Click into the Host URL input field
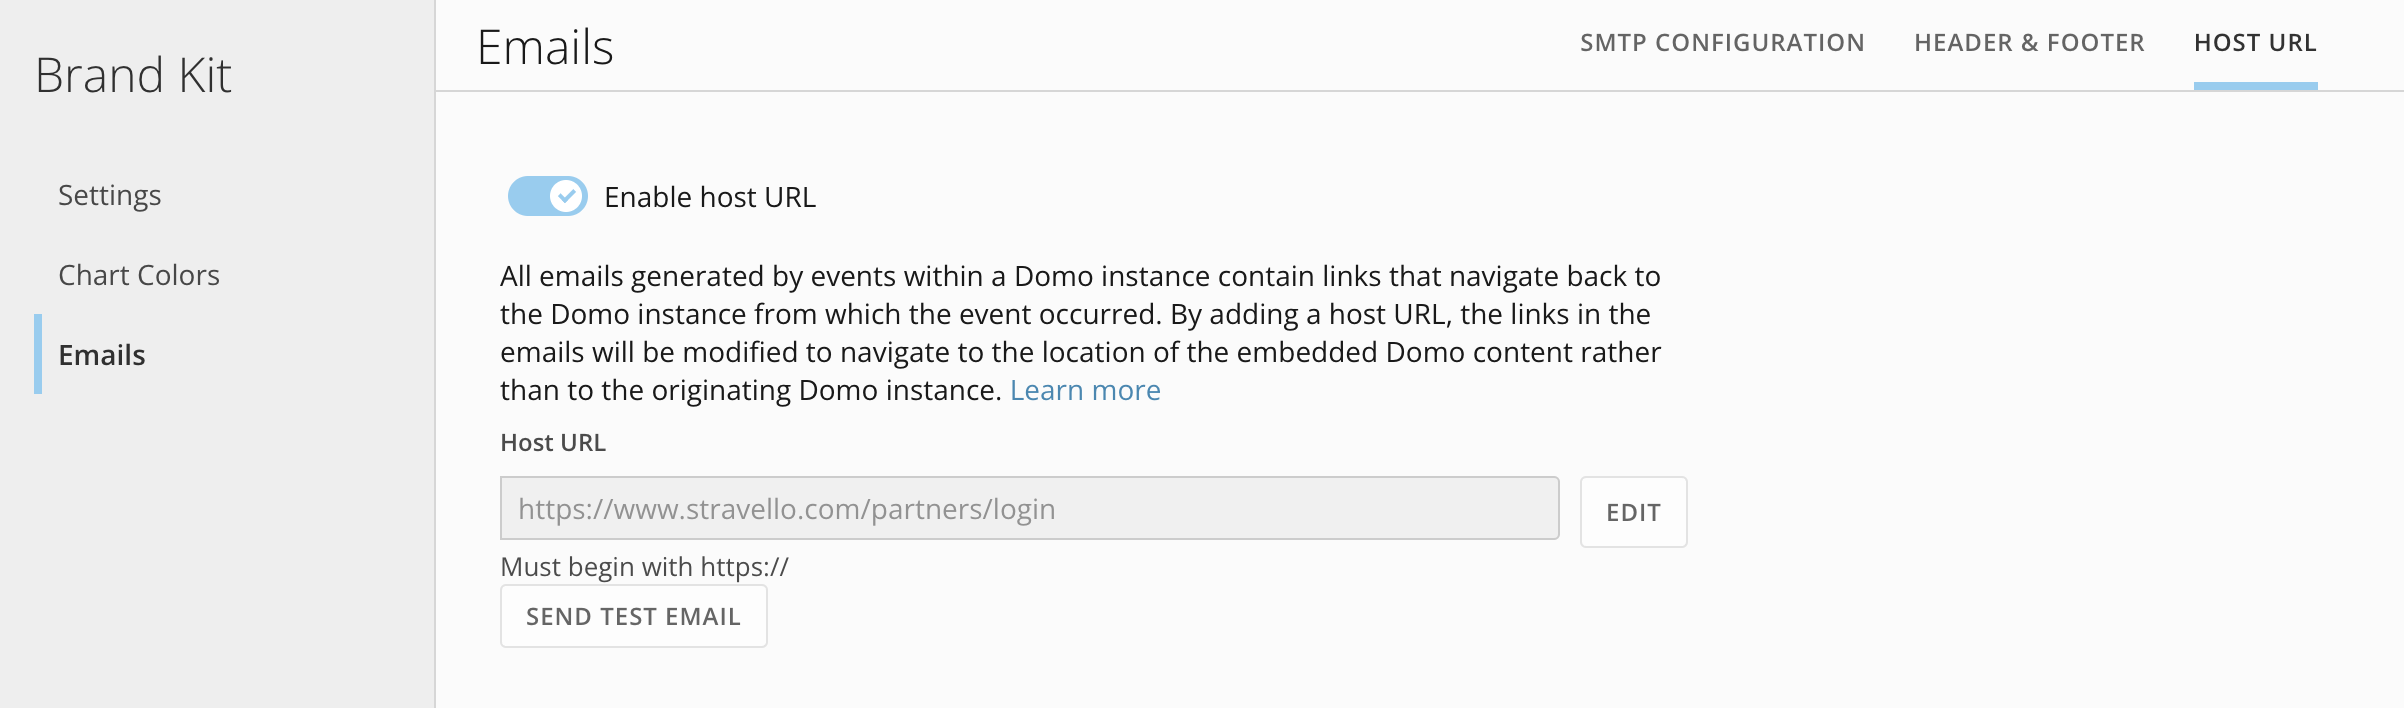The height and width of the screenshot is (708, 2404). (1029, 508)
